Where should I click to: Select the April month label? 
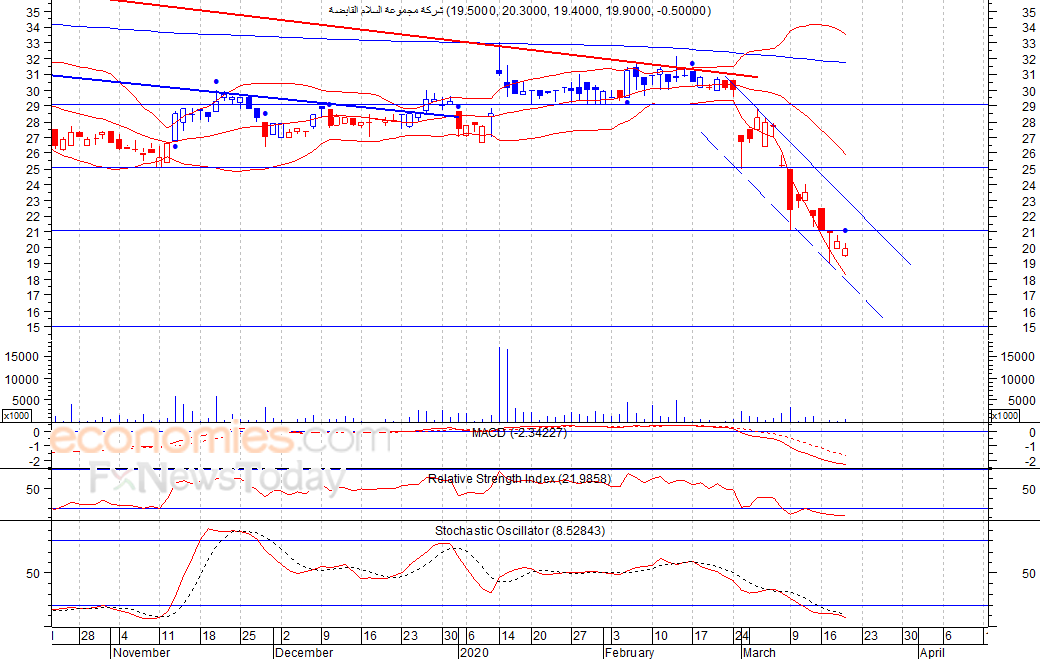click(x=931, y=652)
